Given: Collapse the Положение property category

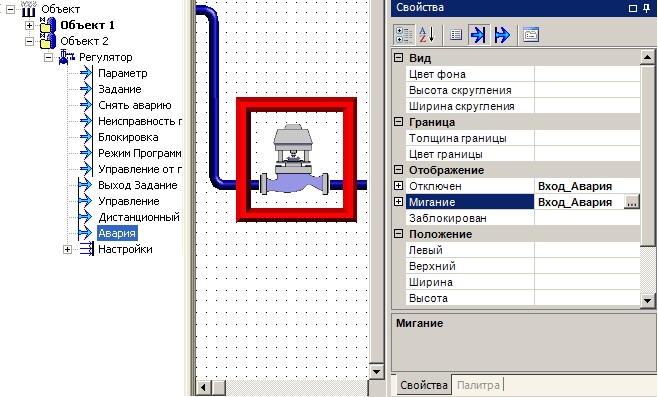Looking at the screenshot, I should (x=399, y=234).
